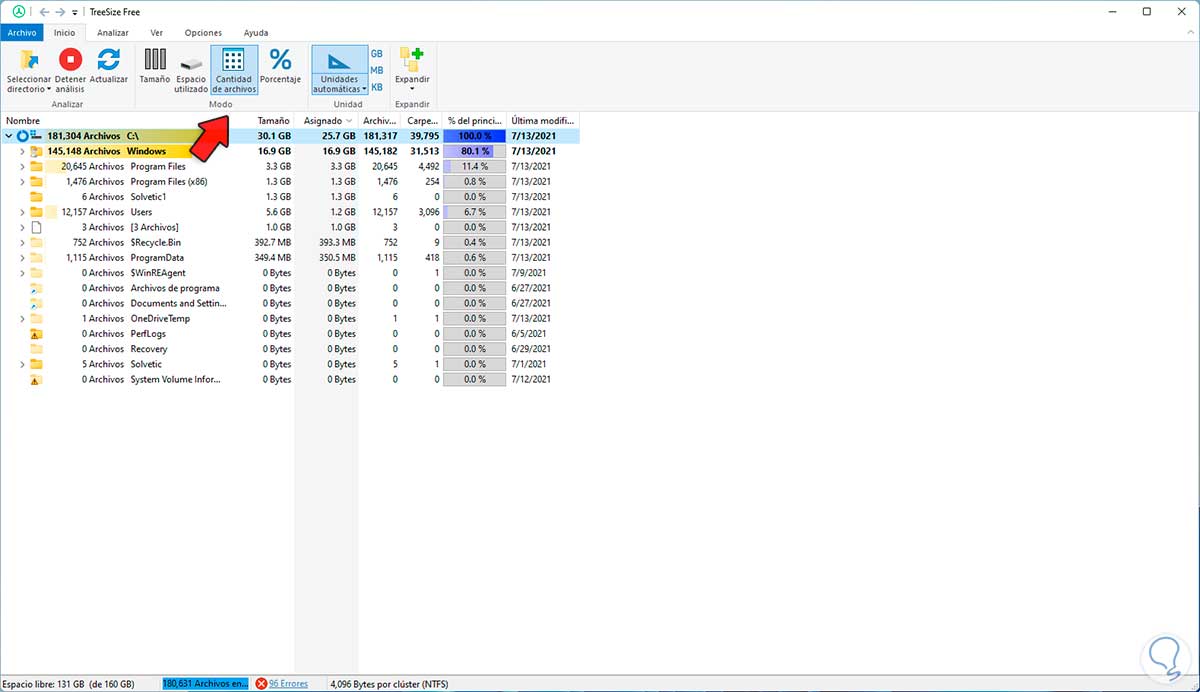1200x692 pixels.
Task: Click the Archivos de programa shortcut icon
Action: (37, 288)
